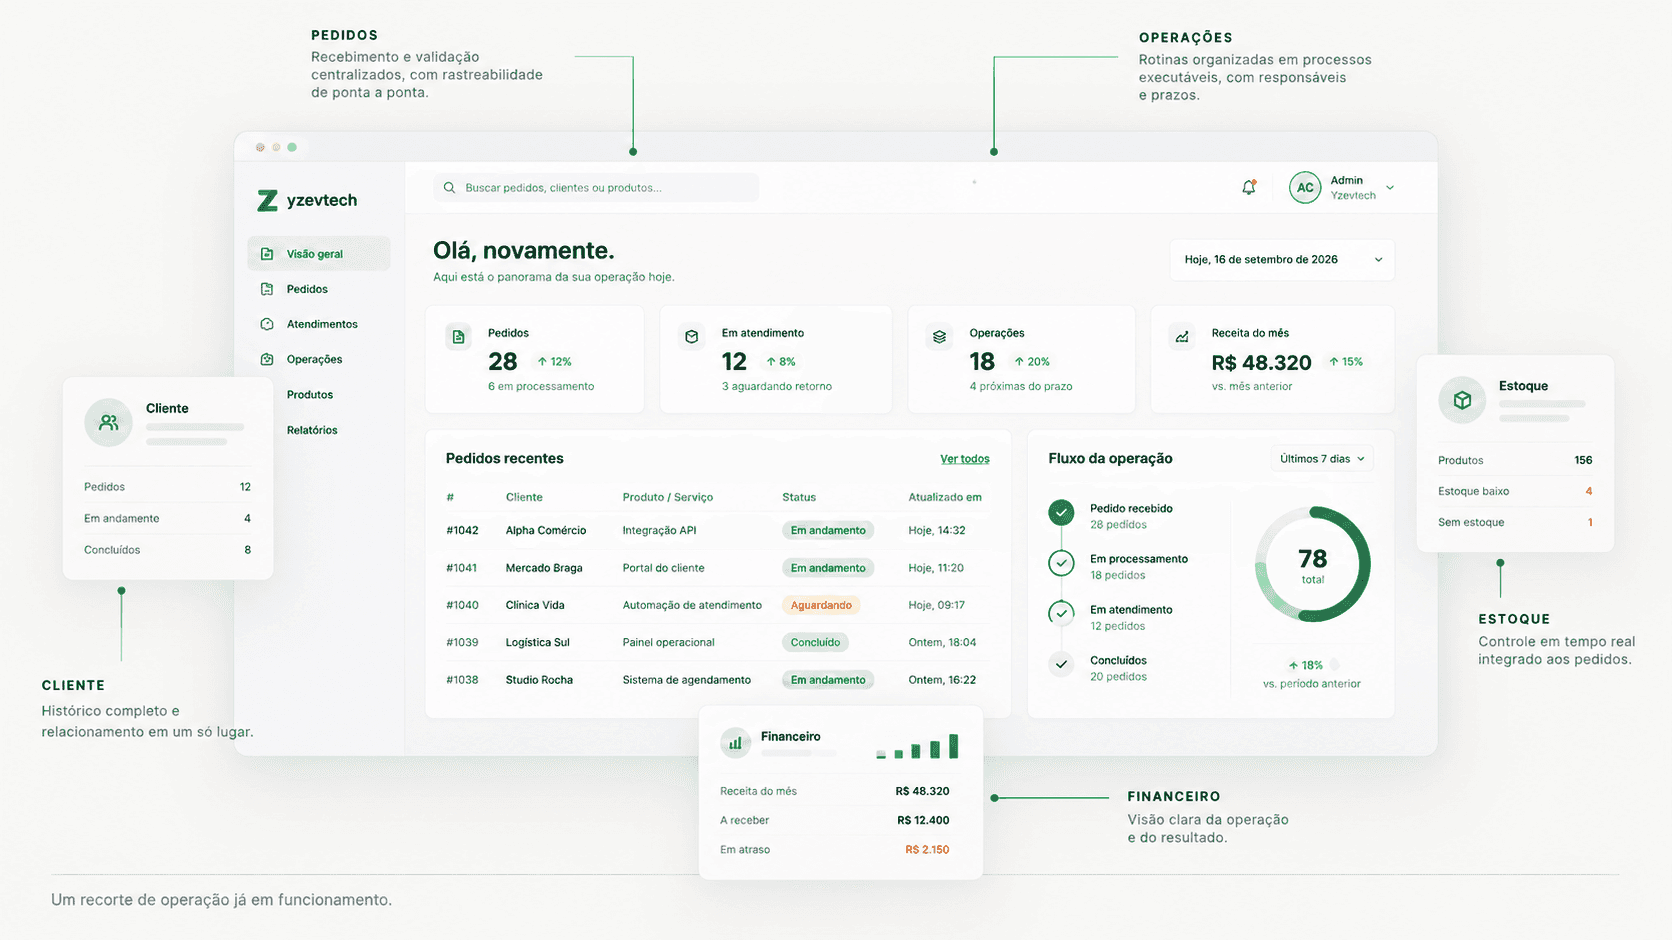Click A receber R$ 12.400 value
The image size is (1672, 940).
pyautogui.click(x=923, y=820)
